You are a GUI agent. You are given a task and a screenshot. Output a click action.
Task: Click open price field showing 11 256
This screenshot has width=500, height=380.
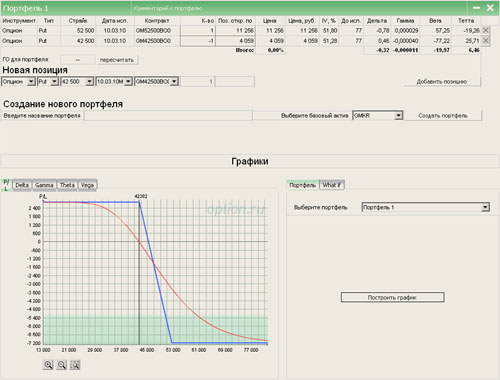click(x=236, y=31)
